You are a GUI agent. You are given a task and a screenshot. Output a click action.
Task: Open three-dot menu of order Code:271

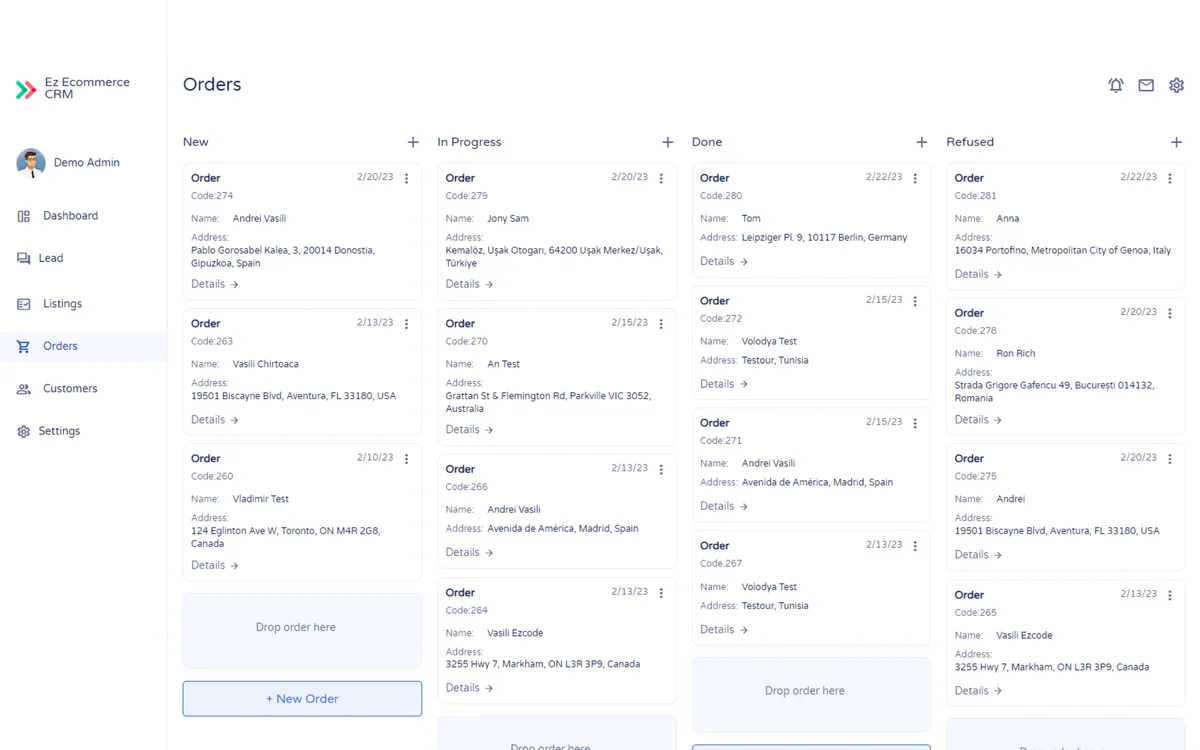(x=915, y=424)
